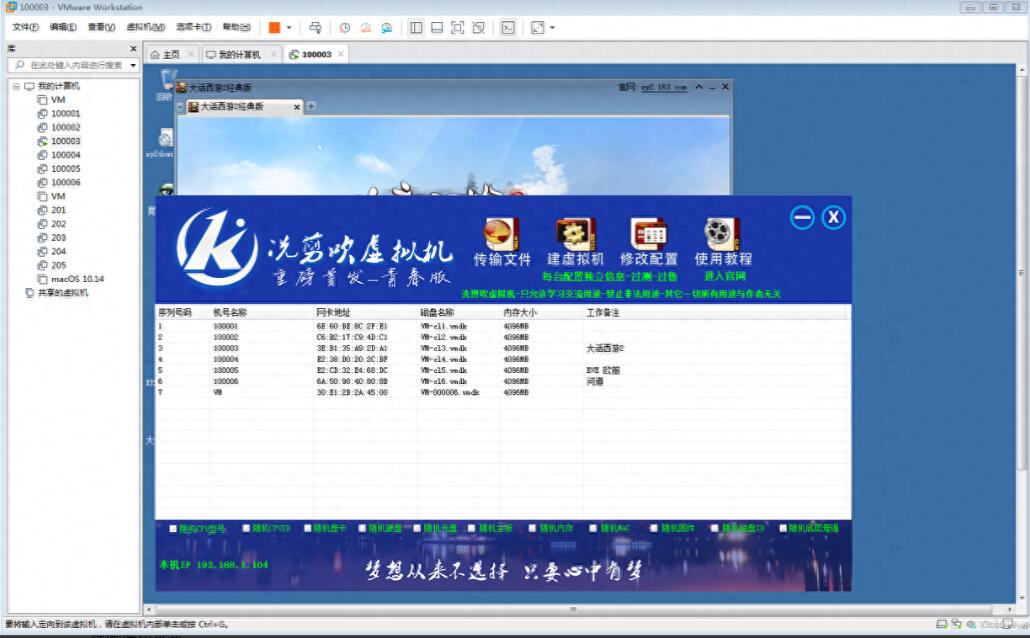This screenshot has height=638, width=1030.
Task: Add a new tab with plus in the game window
Action: (x=311, y=106)
